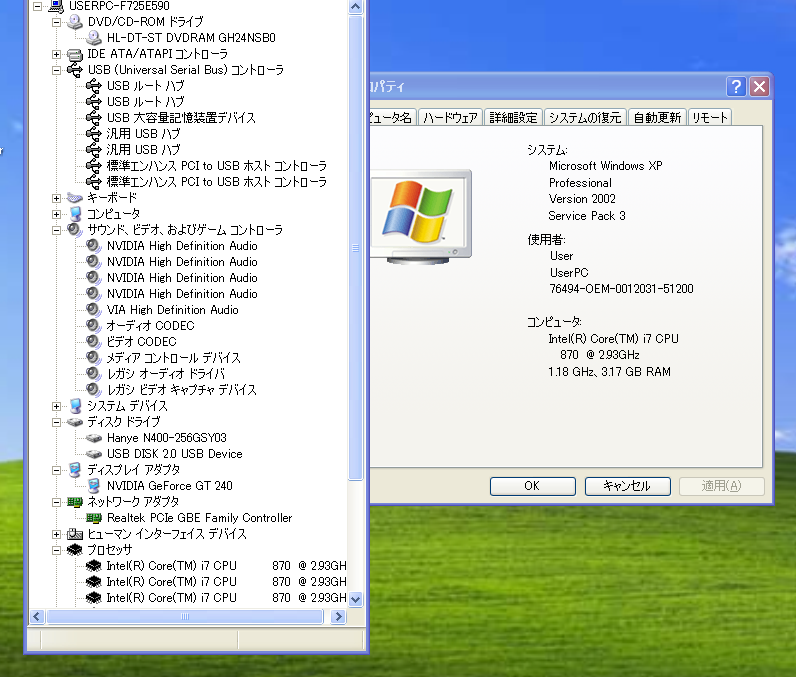Switch to the リモート tab
Screen dimensions: 796x677
pos(710,118)
